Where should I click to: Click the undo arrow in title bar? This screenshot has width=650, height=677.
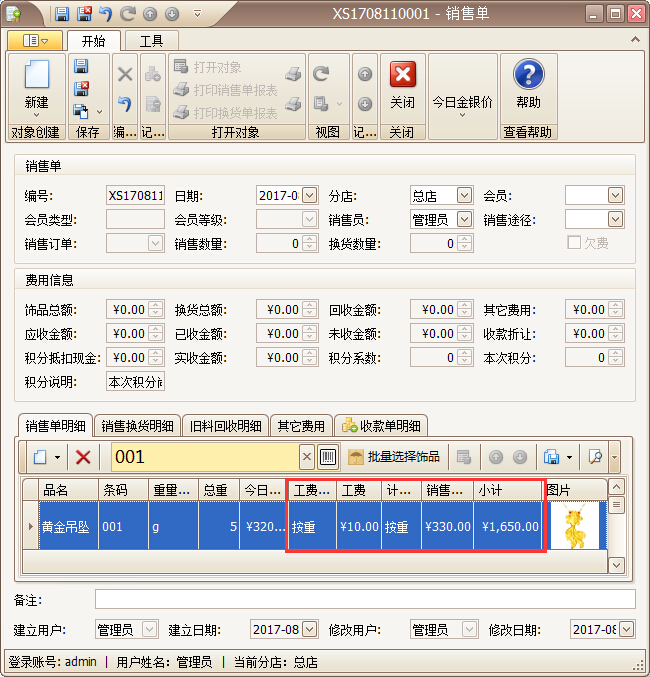point(105,14)
